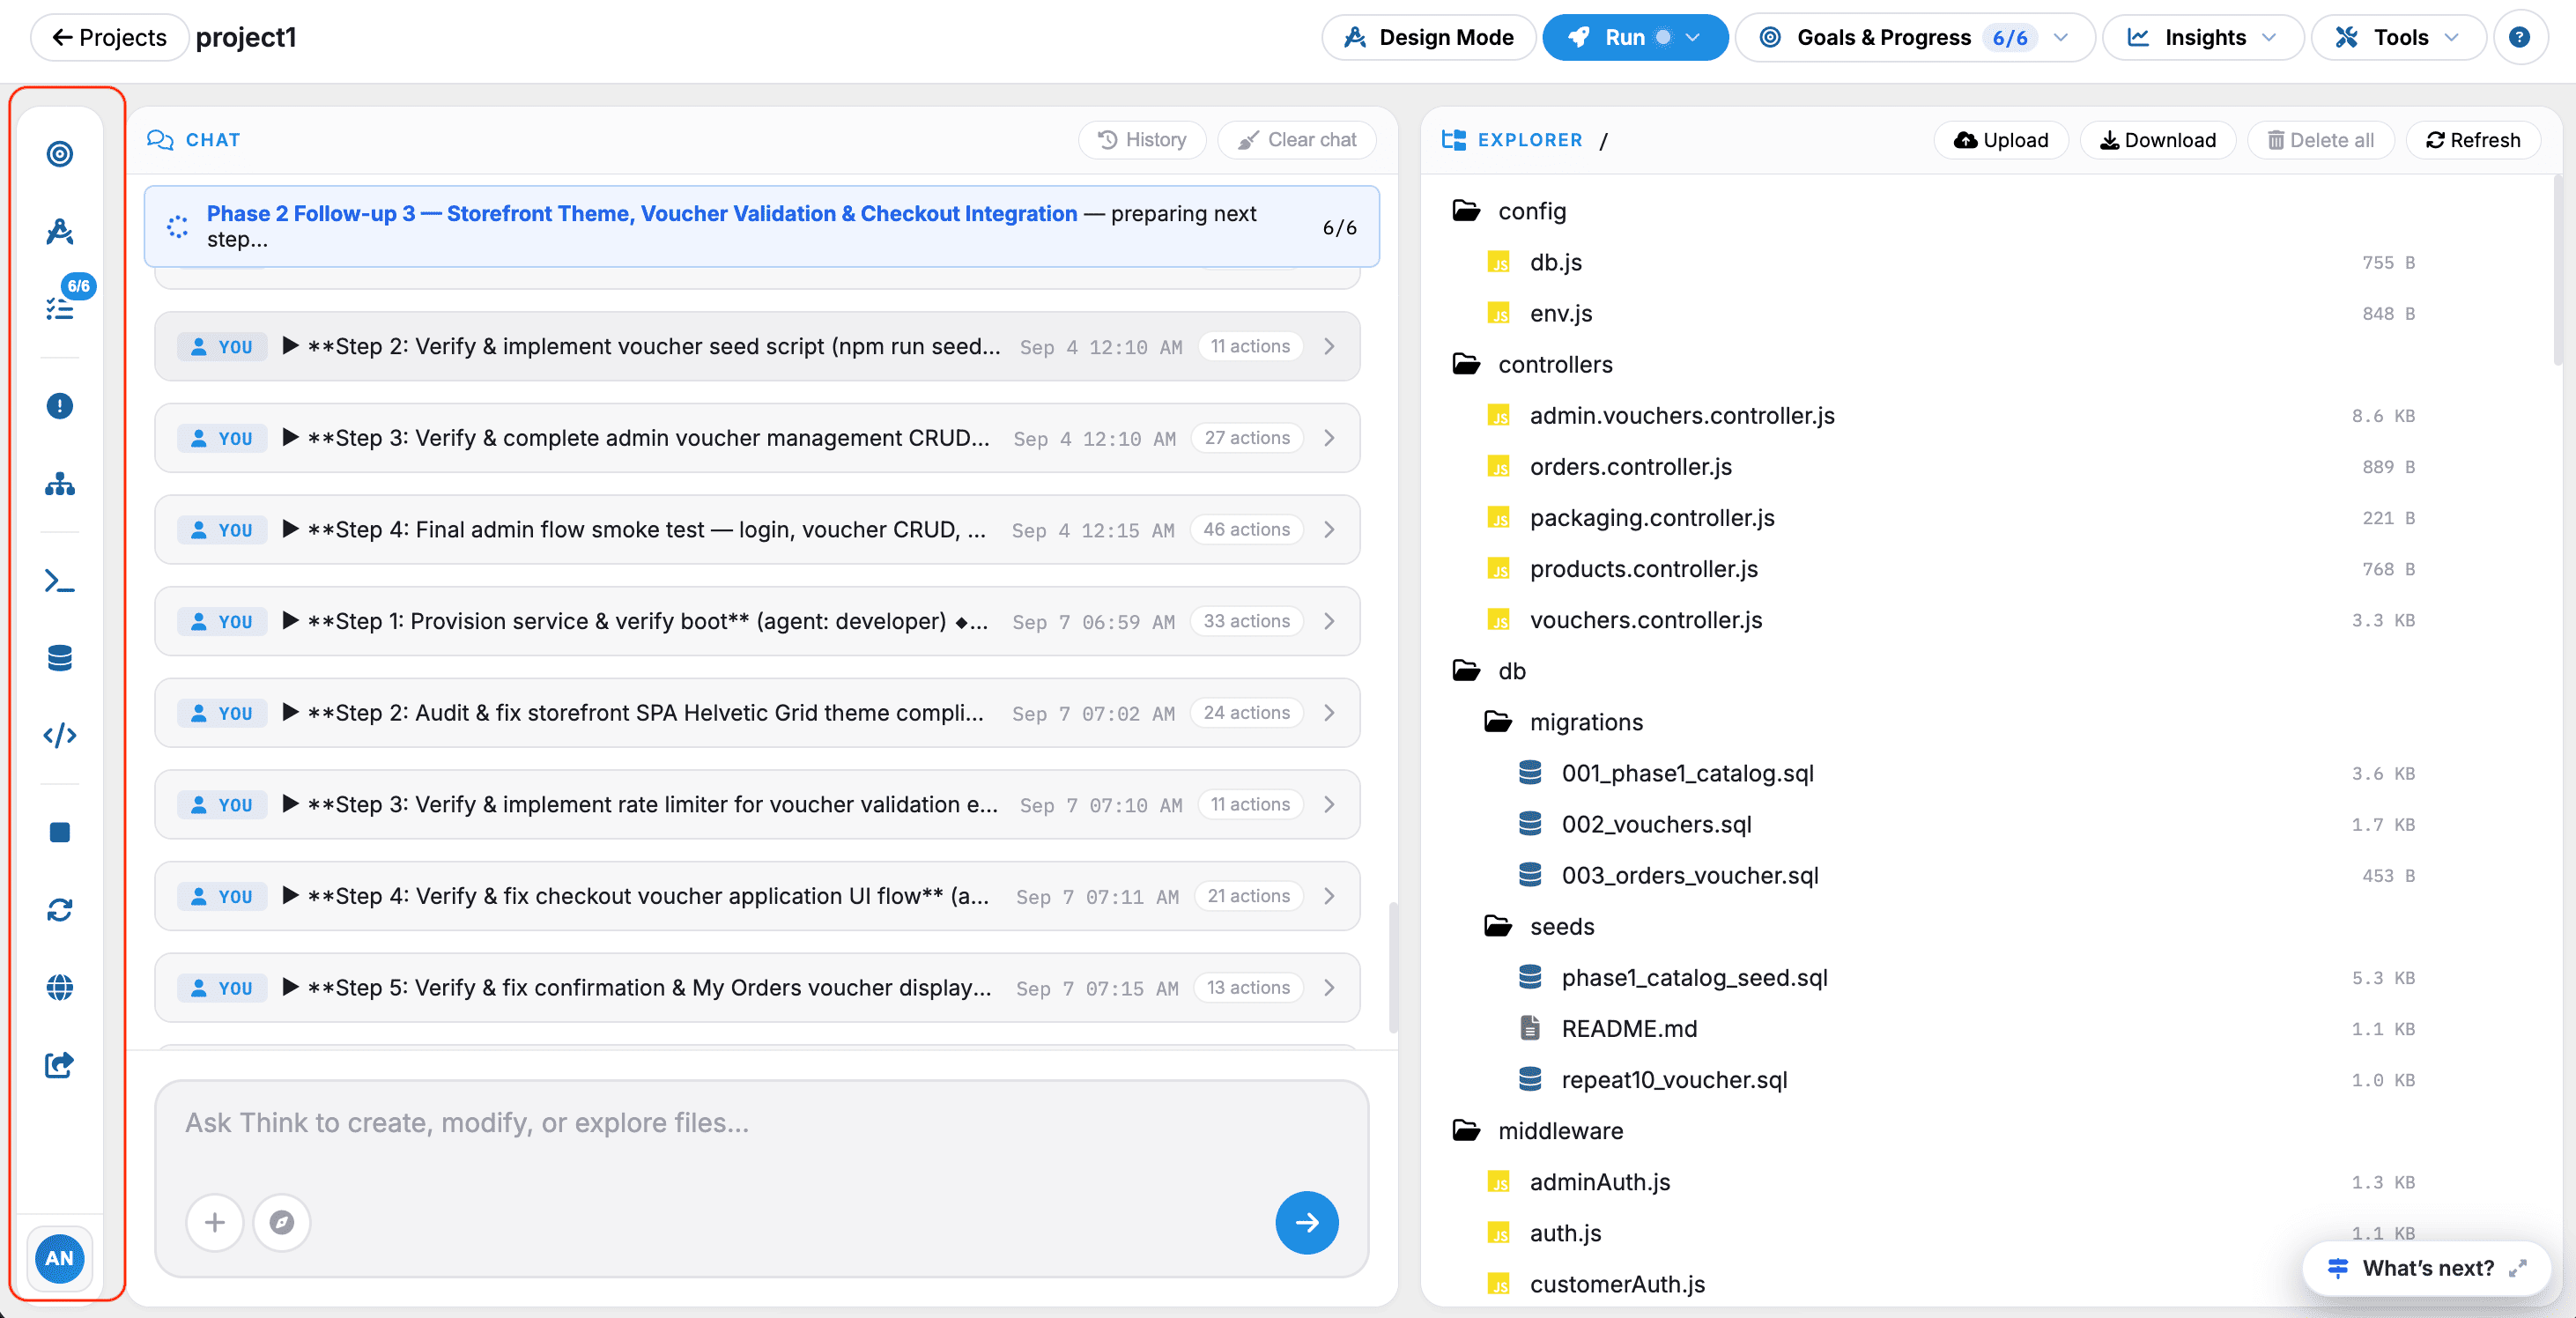Click the alert exclamation icon in sidebar

coord(60,406)
